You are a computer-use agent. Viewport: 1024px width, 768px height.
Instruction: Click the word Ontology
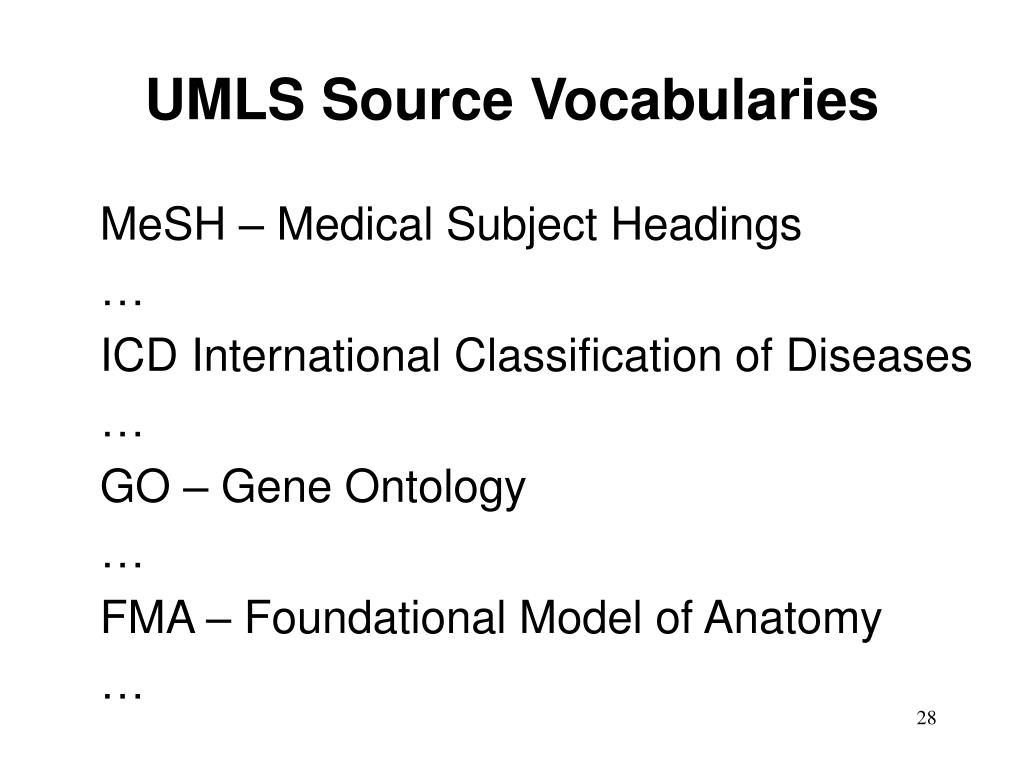435,488
